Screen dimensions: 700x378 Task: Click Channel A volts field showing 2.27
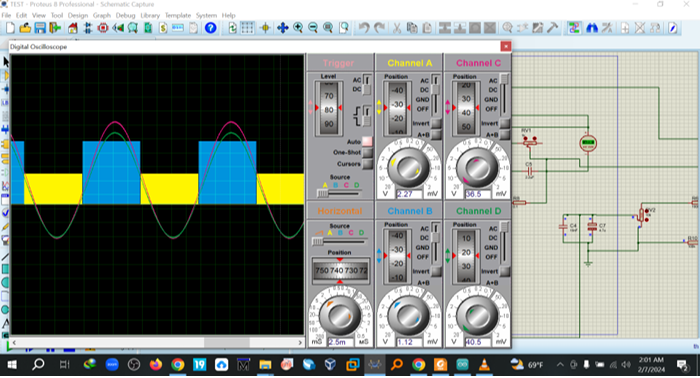coord(409,194)
